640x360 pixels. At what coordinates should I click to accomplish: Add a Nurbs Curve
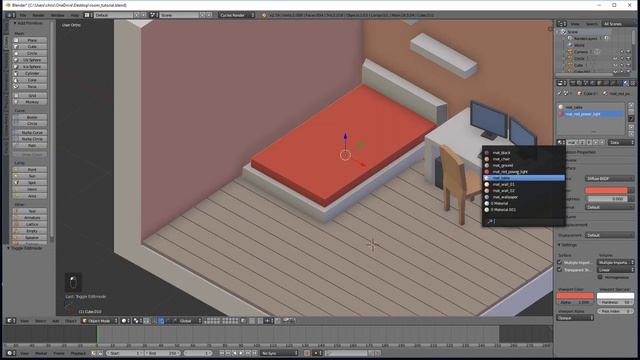point(30,133)
